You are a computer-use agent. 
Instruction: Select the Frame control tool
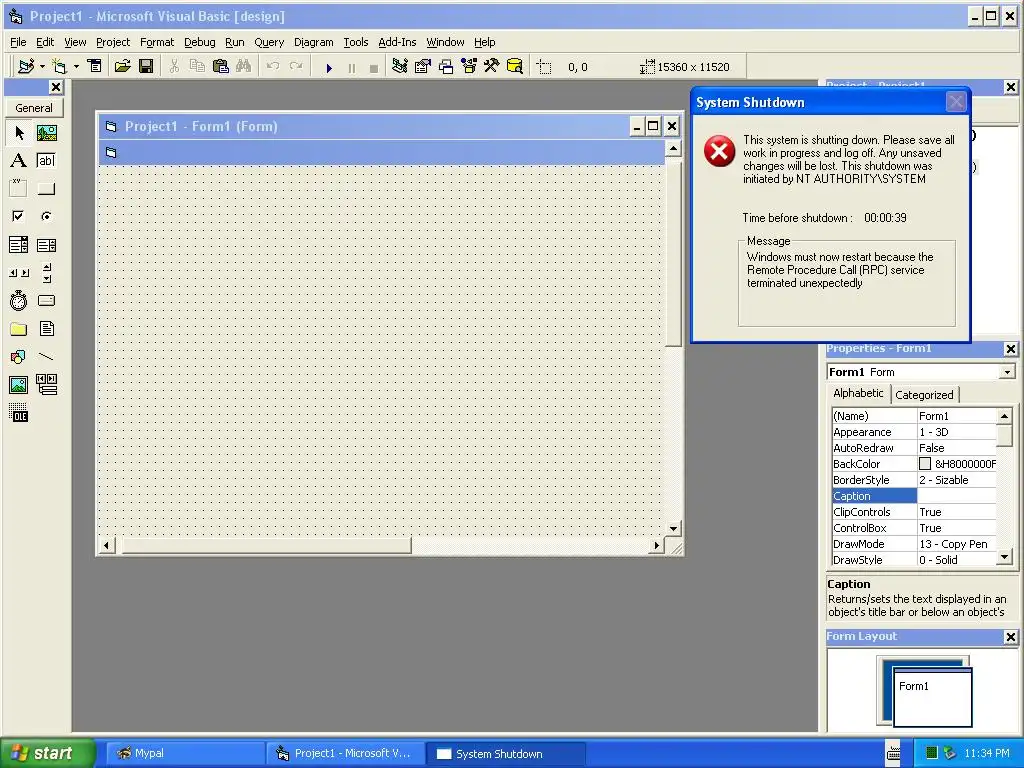click(x=18, y=189)
